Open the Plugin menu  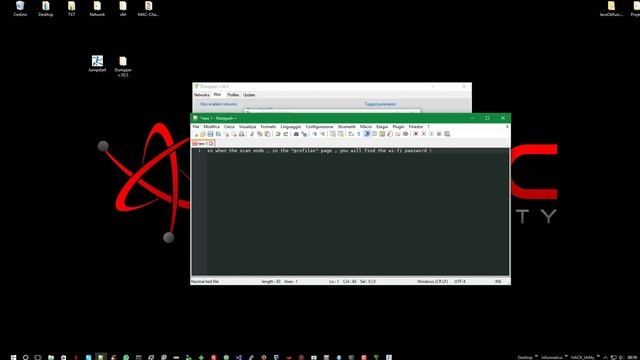[398, 127]
